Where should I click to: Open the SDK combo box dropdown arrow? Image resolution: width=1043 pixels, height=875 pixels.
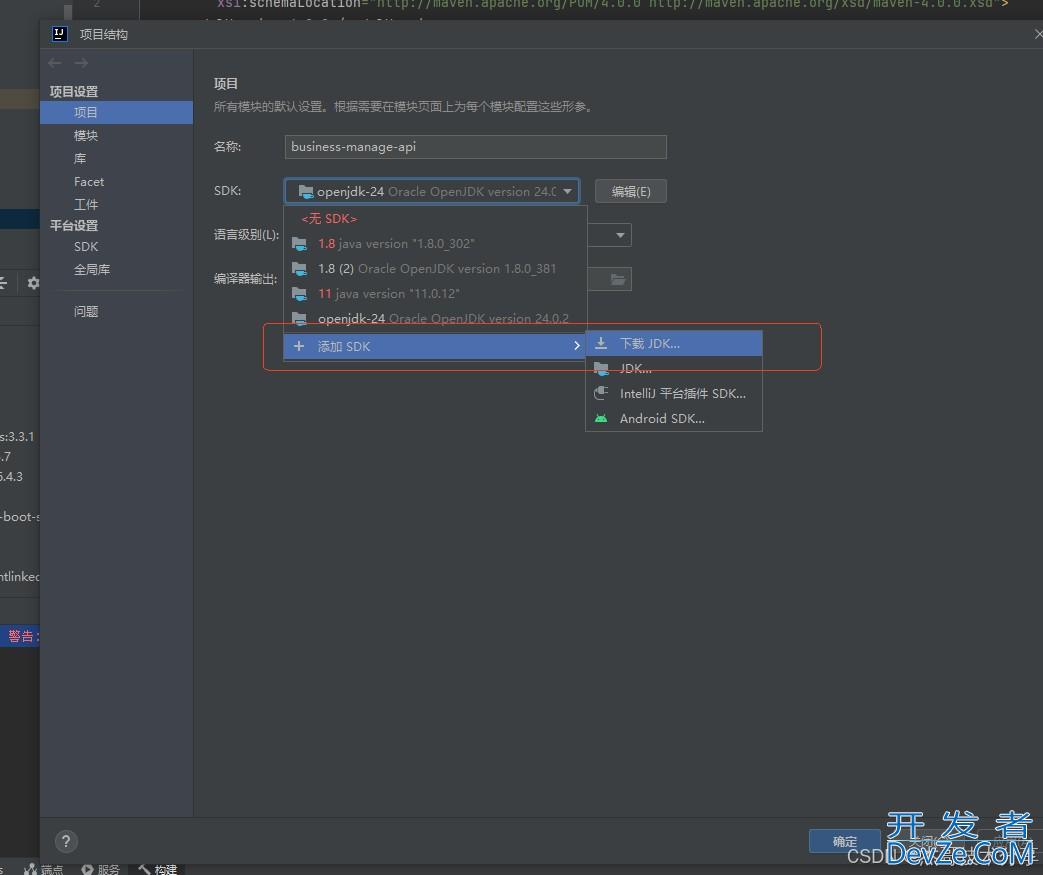[x=568, y=190]
